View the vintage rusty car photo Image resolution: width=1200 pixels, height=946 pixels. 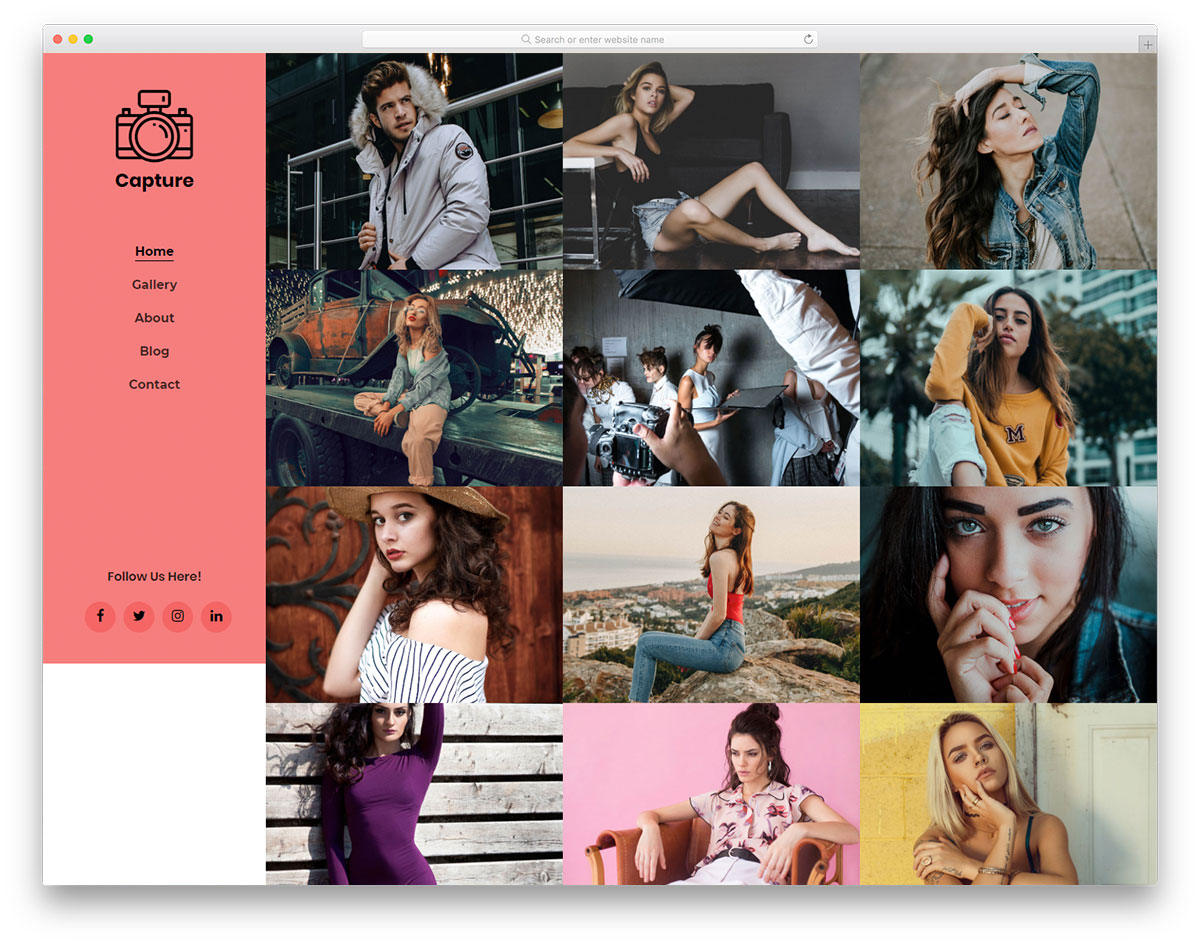[x=414, y=377]
